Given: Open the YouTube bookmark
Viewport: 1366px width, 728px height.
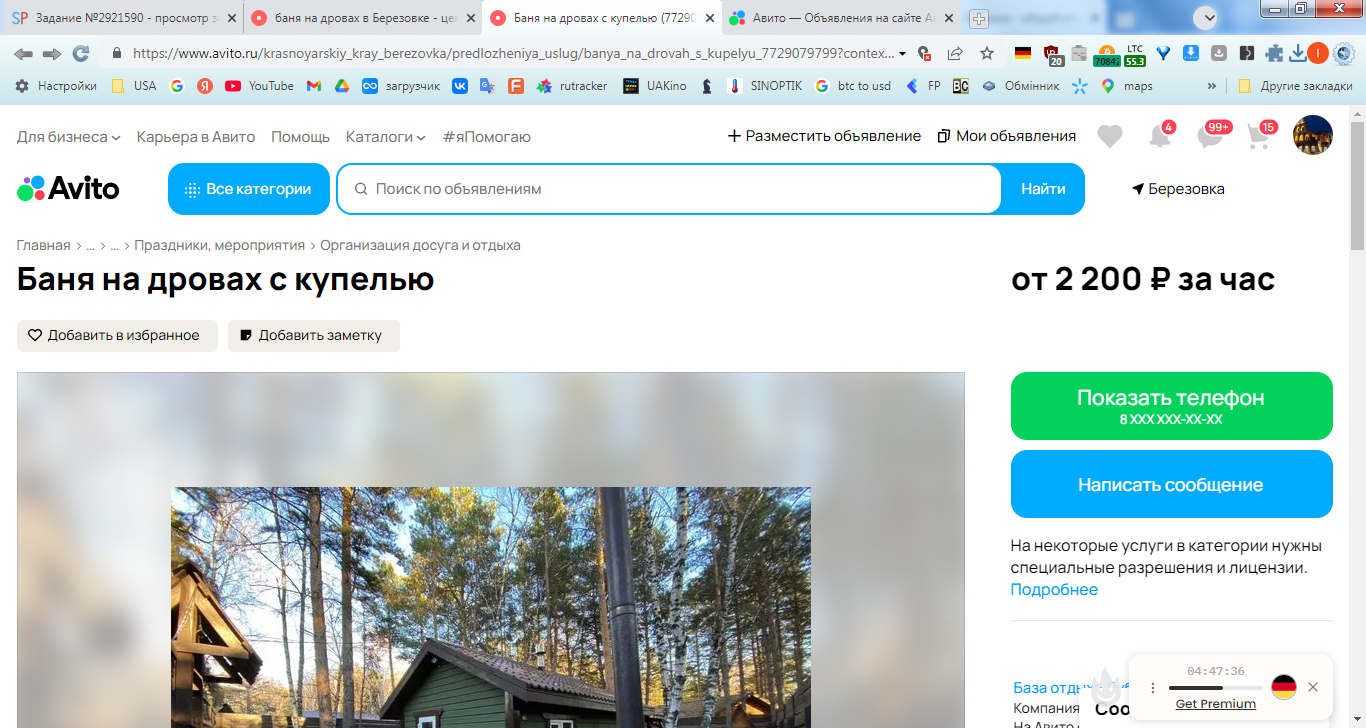Looking at the screenshot, I should click(x=259, y=86).
